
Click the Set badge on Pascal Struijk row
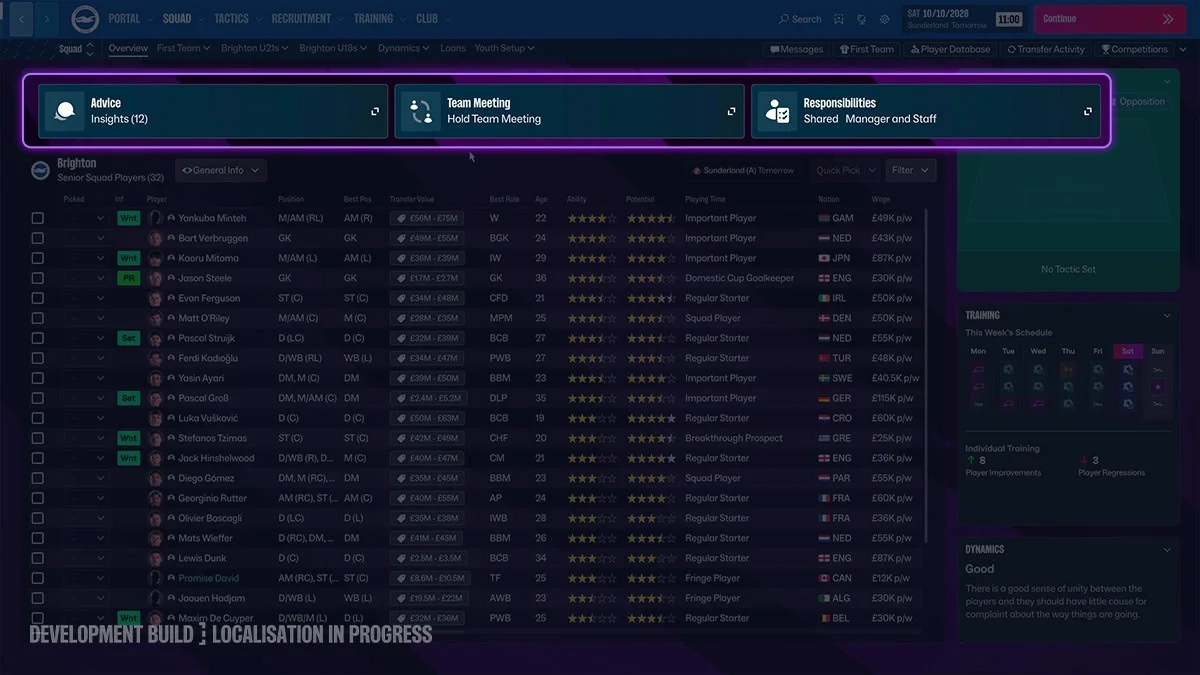click(x=128, y=338)
